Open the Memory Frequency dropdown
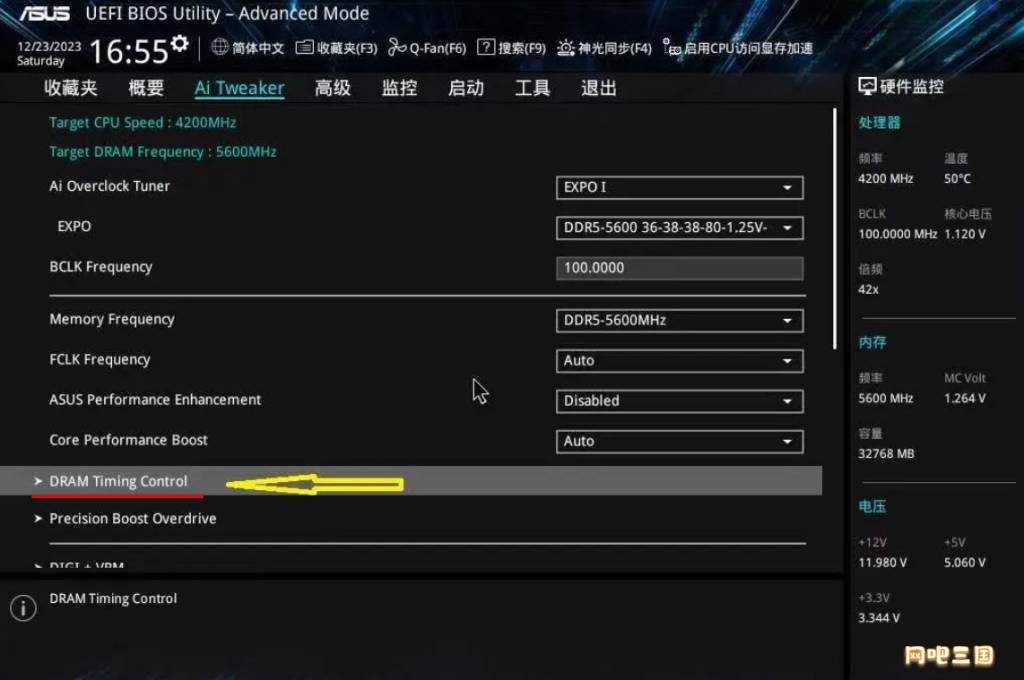 tap(679, 321)
